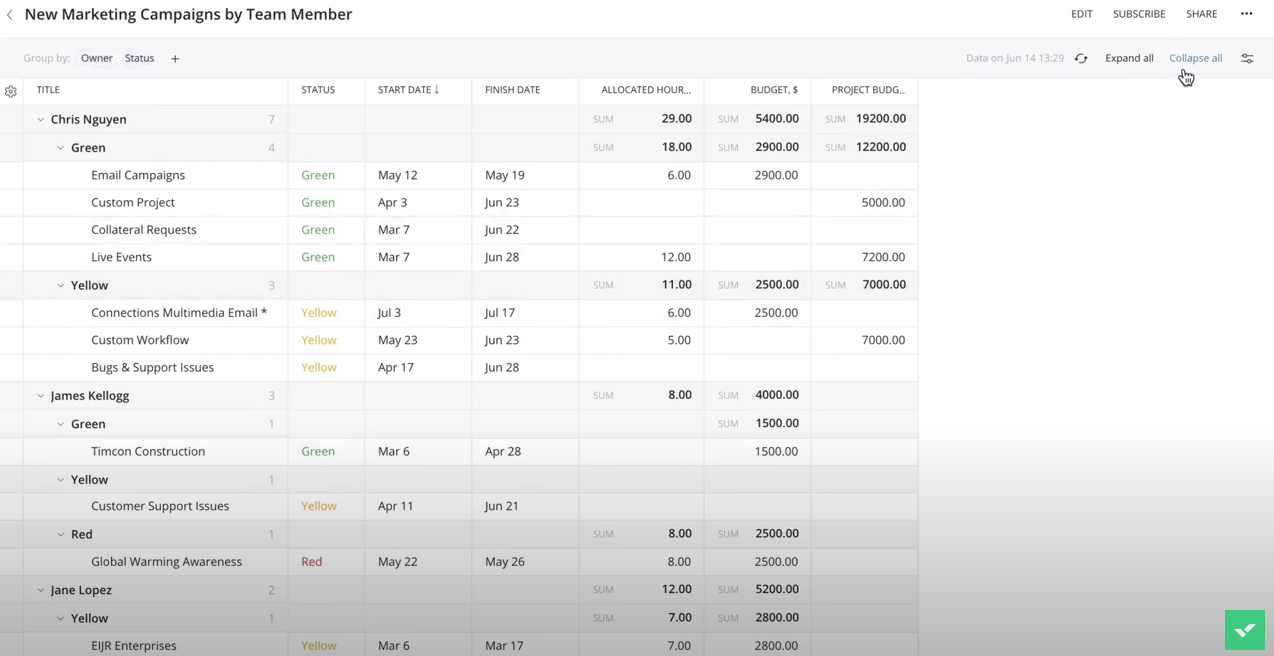Open the Email Campaigns row
Image resolution: width=1274 pixels, height=656 pixels.
138,175
